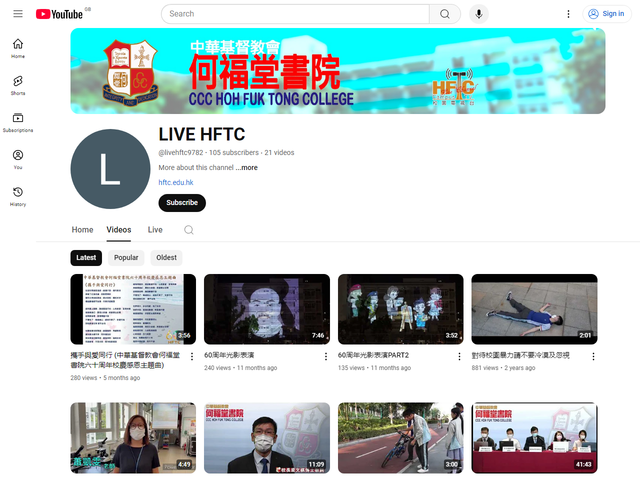Switch to the Live tab

(x=155, y=230)
